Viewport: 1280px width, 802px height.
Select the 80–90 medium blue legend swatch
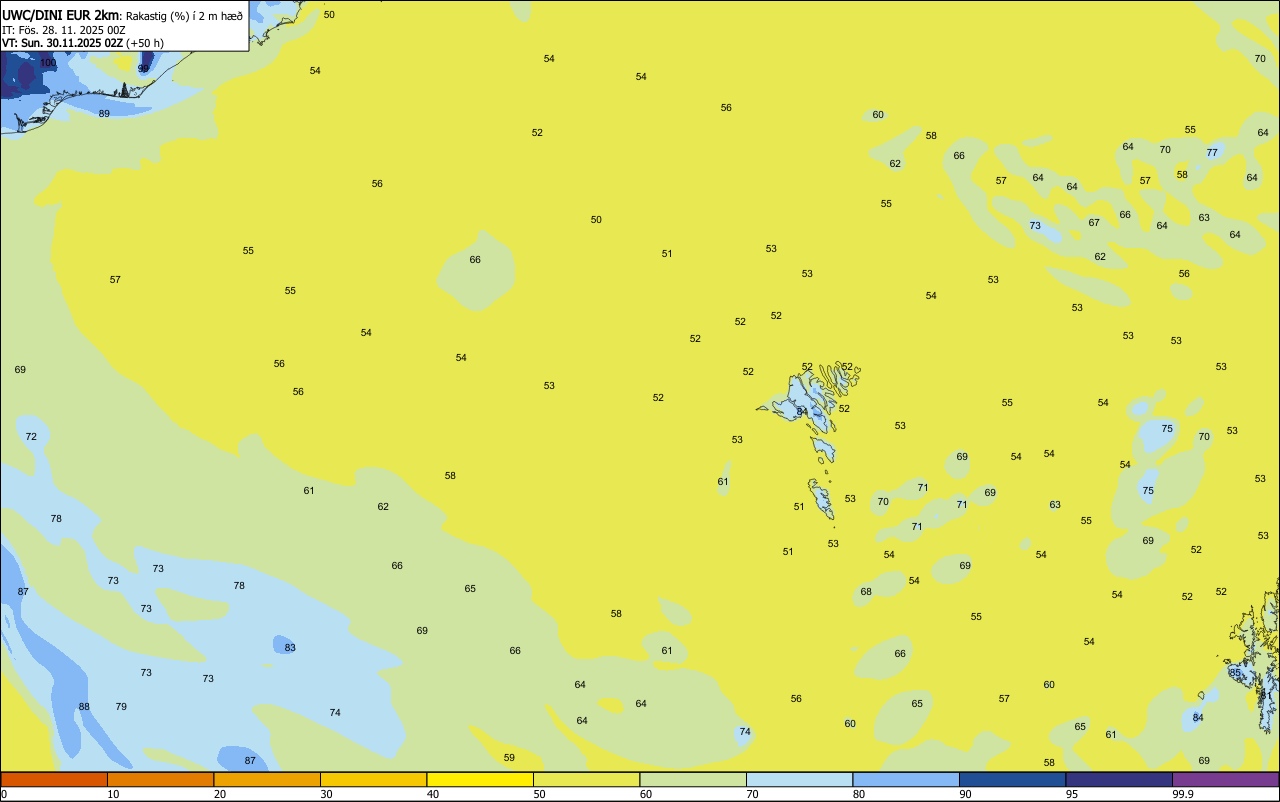pos(906,779)
